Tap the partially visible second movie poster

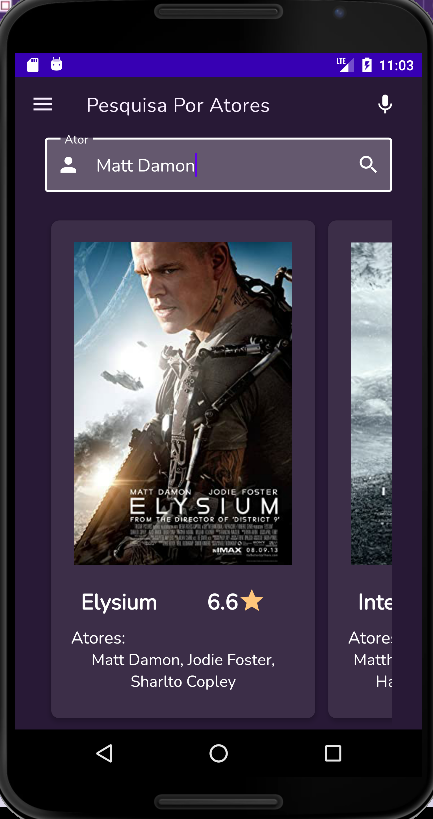click(x=371, y=403)
